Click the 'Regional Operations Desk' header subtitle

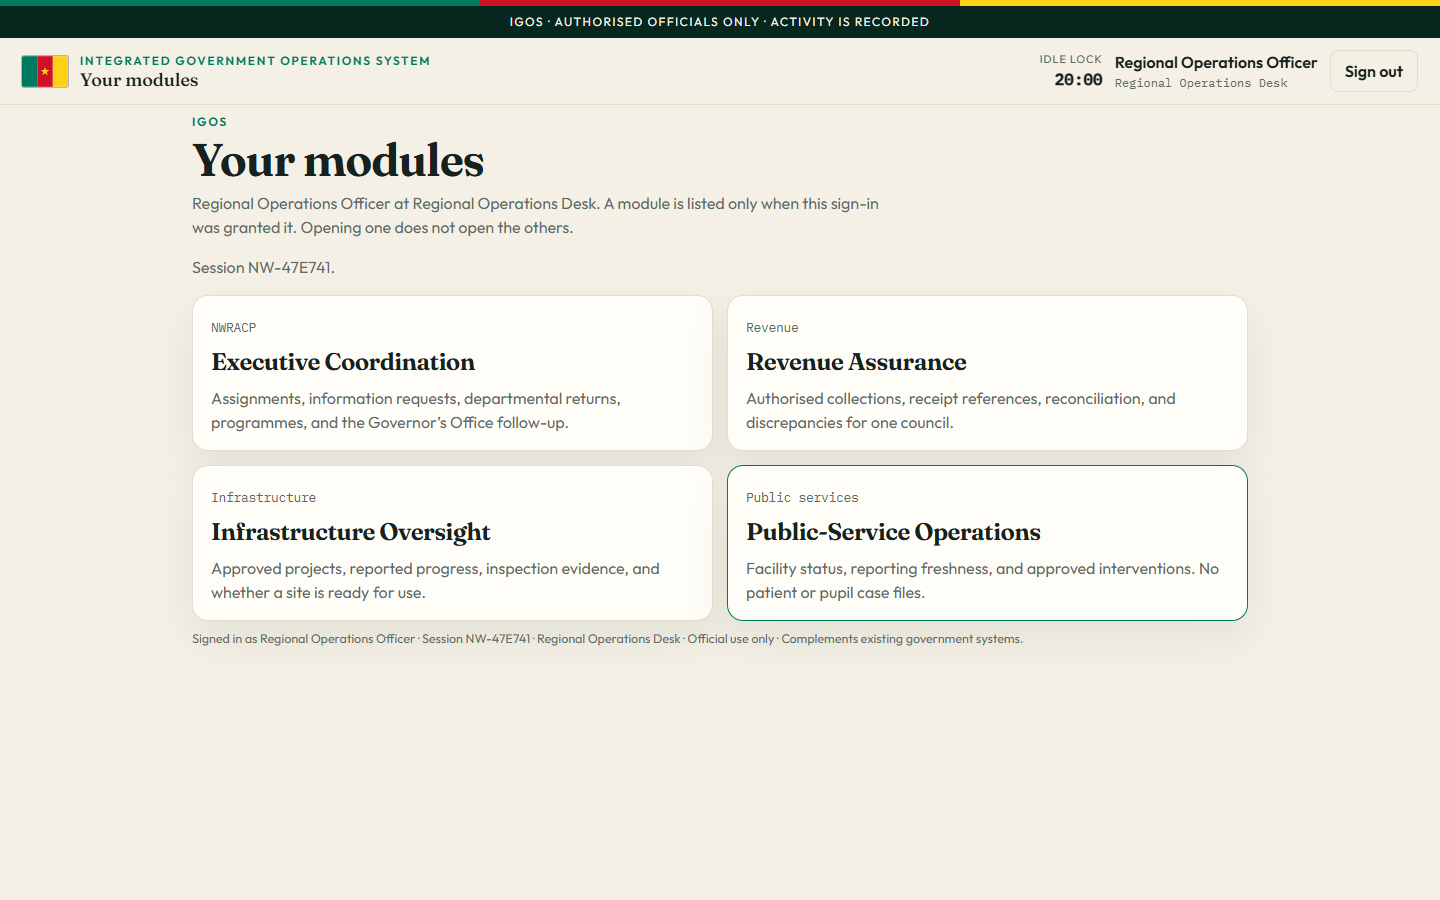coord(1201,83)
